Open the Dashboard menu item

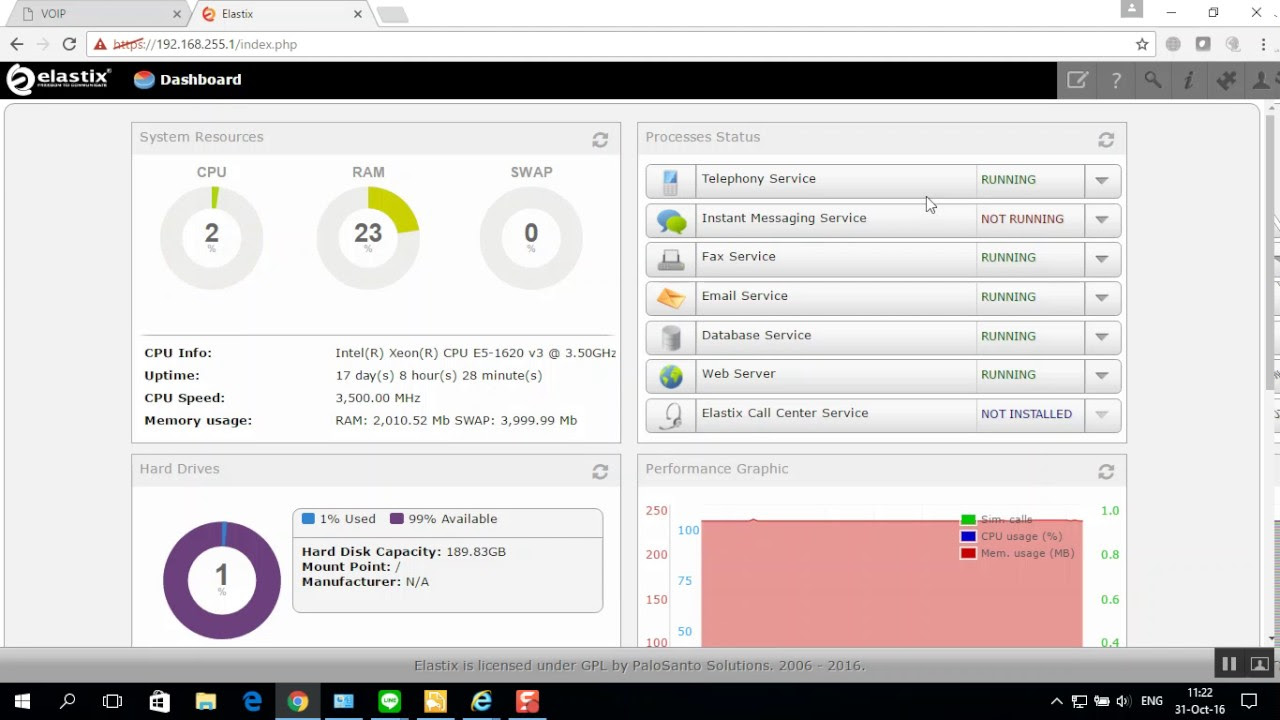tap(188, 80)
